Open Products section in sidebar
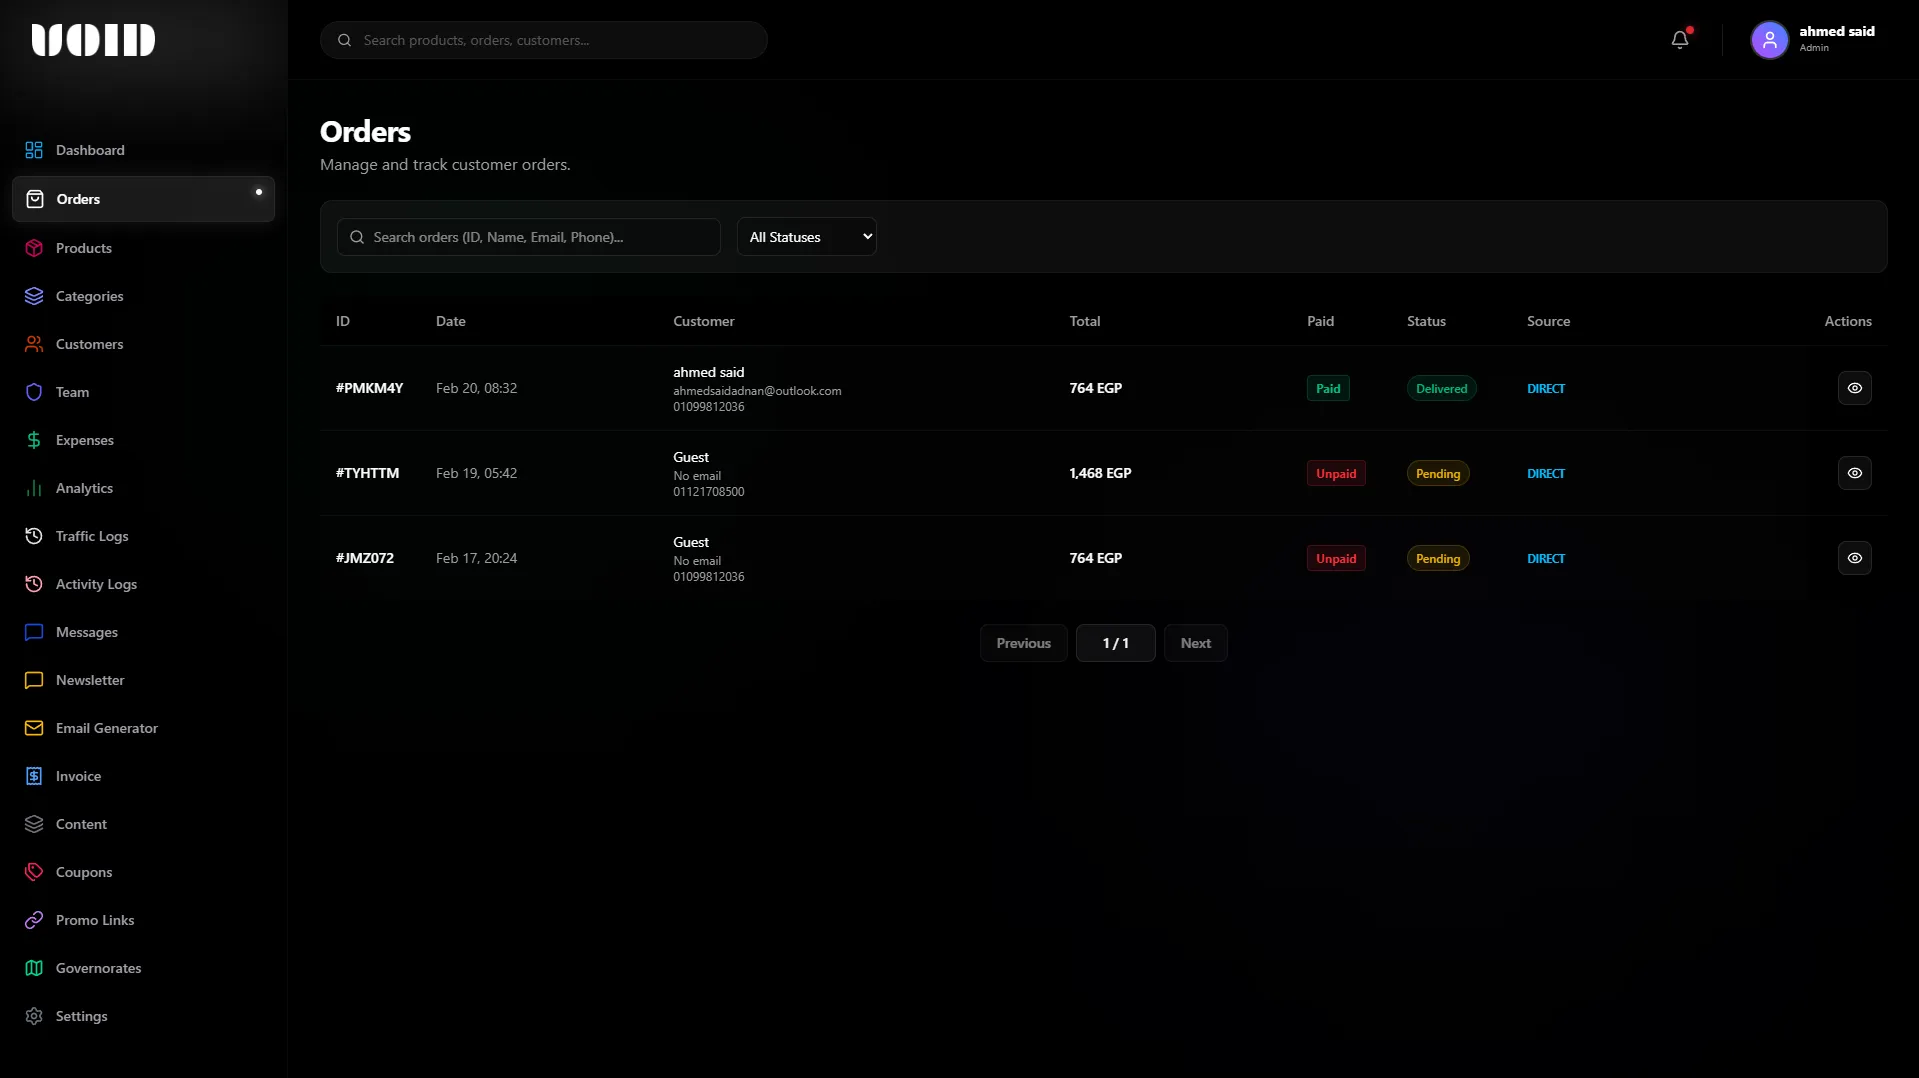This screenshot has height=1078, width=1919. (x=143, y=248)
